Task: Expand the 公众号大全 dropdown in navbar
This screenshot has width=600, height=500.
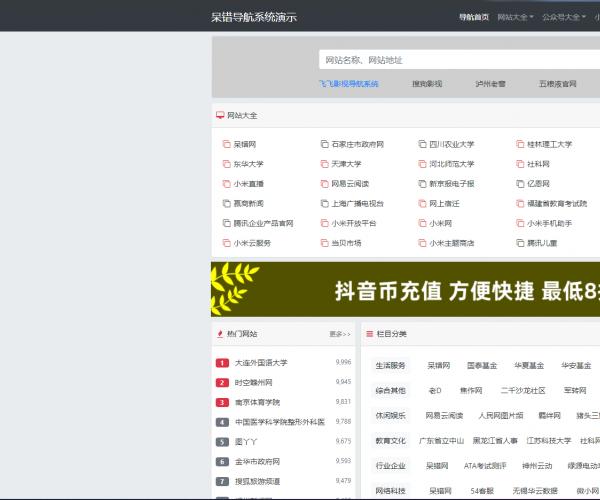Action: pyautogui.click(x=564, y=17)
